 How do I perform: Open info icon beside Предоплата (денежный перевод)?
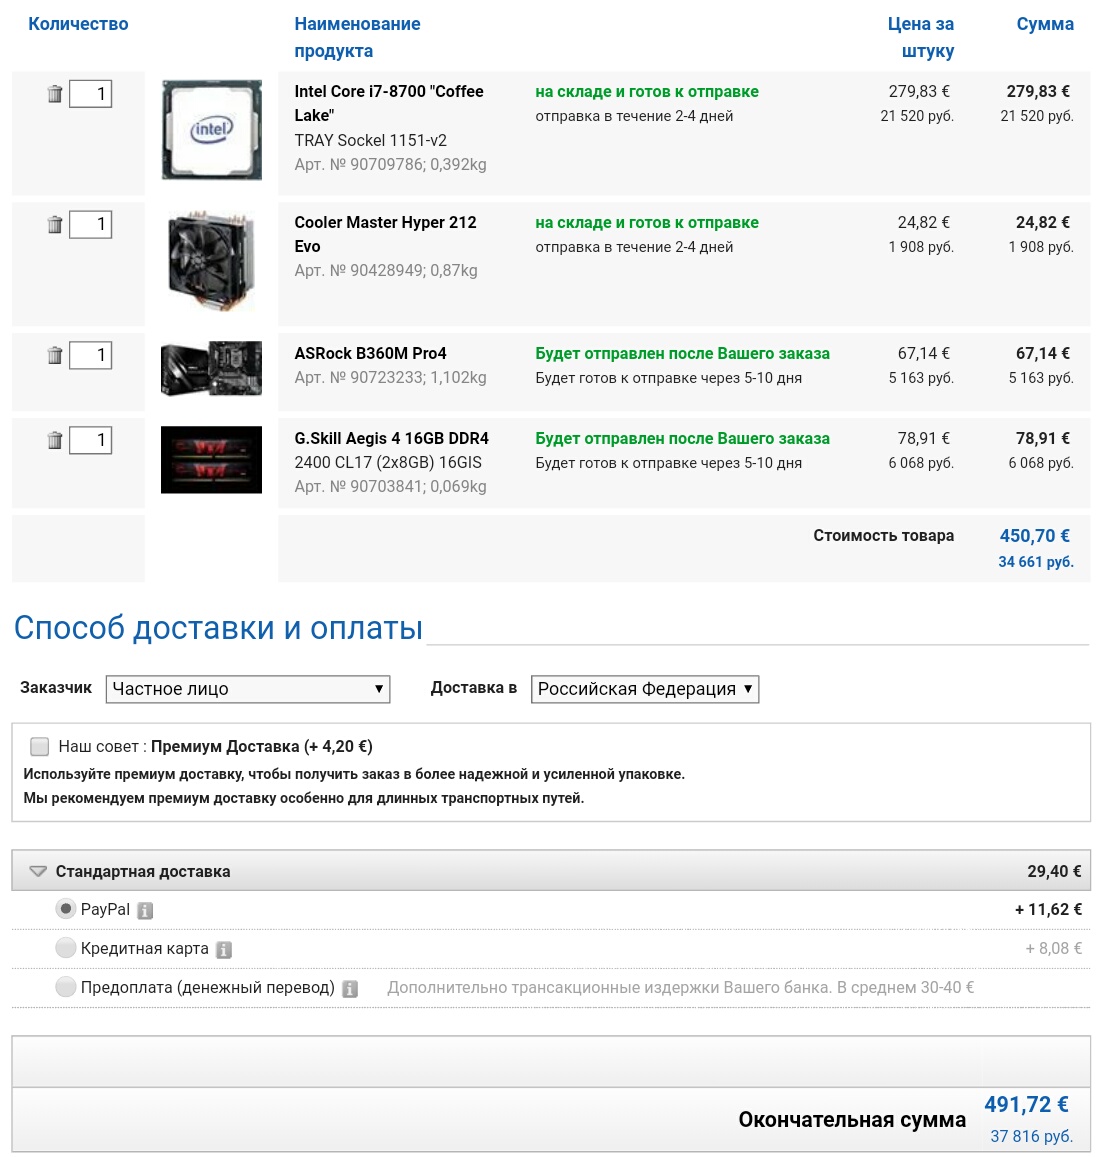[350, 989]
